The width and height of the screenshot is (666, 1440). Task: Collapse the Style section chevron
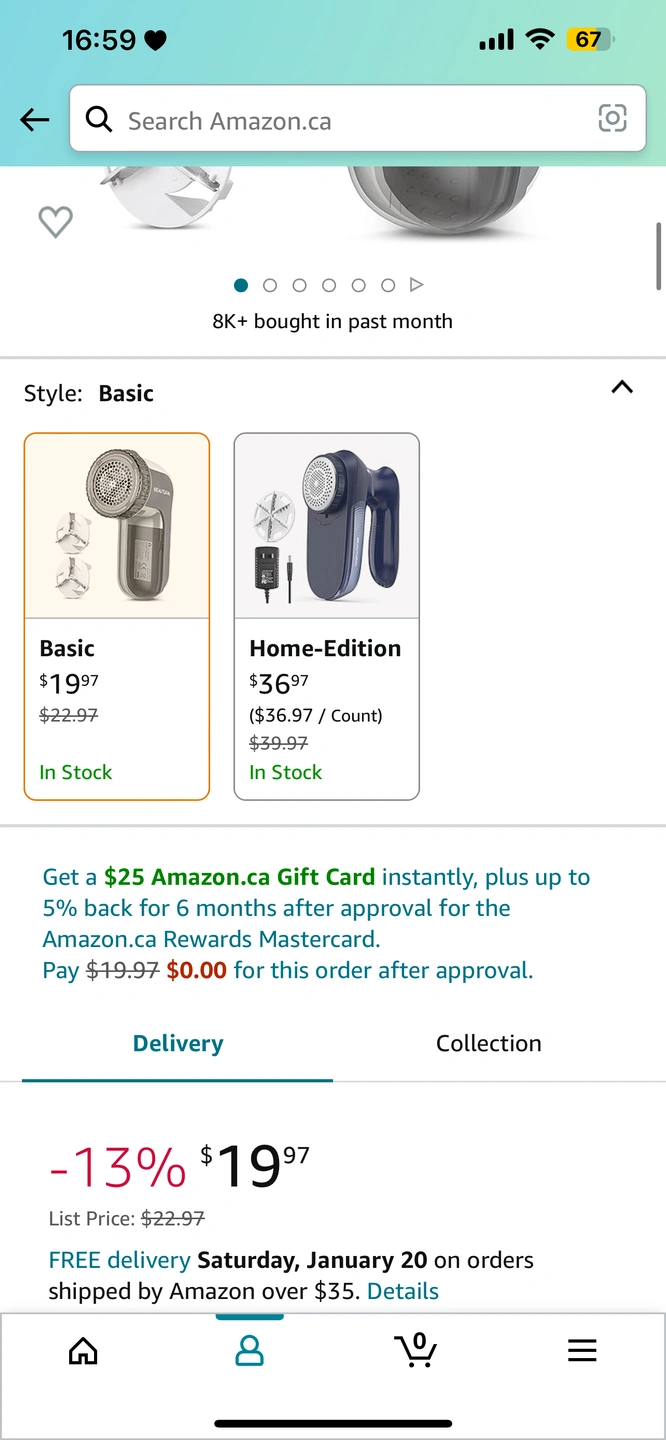(x=622, y=387)
